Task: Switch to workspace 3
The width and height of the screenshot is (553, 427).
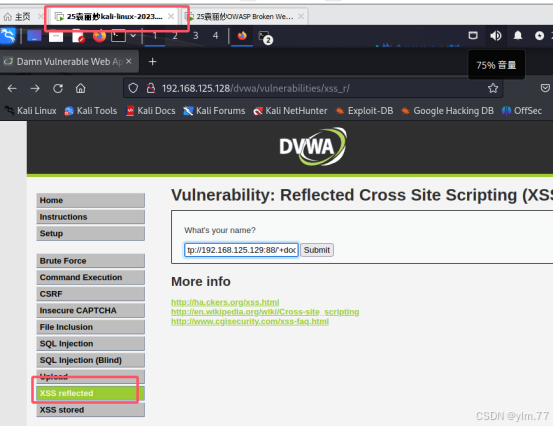Action: (195, 36)
